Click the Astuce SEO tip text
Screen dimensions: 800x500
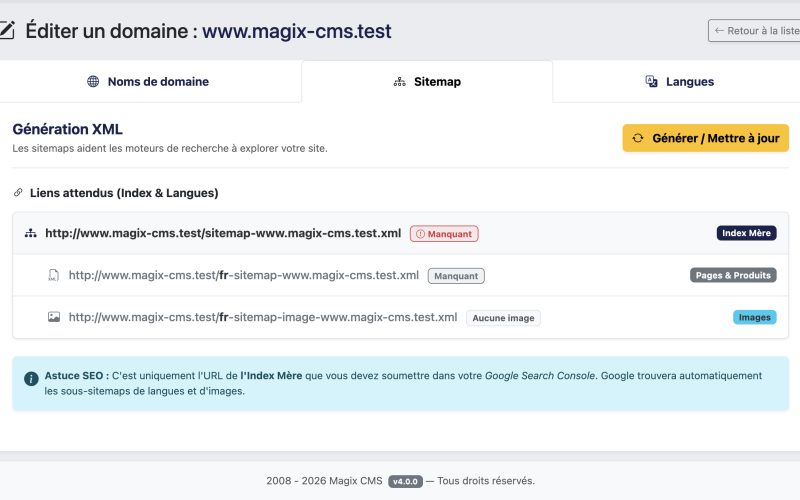coord(403,383)
